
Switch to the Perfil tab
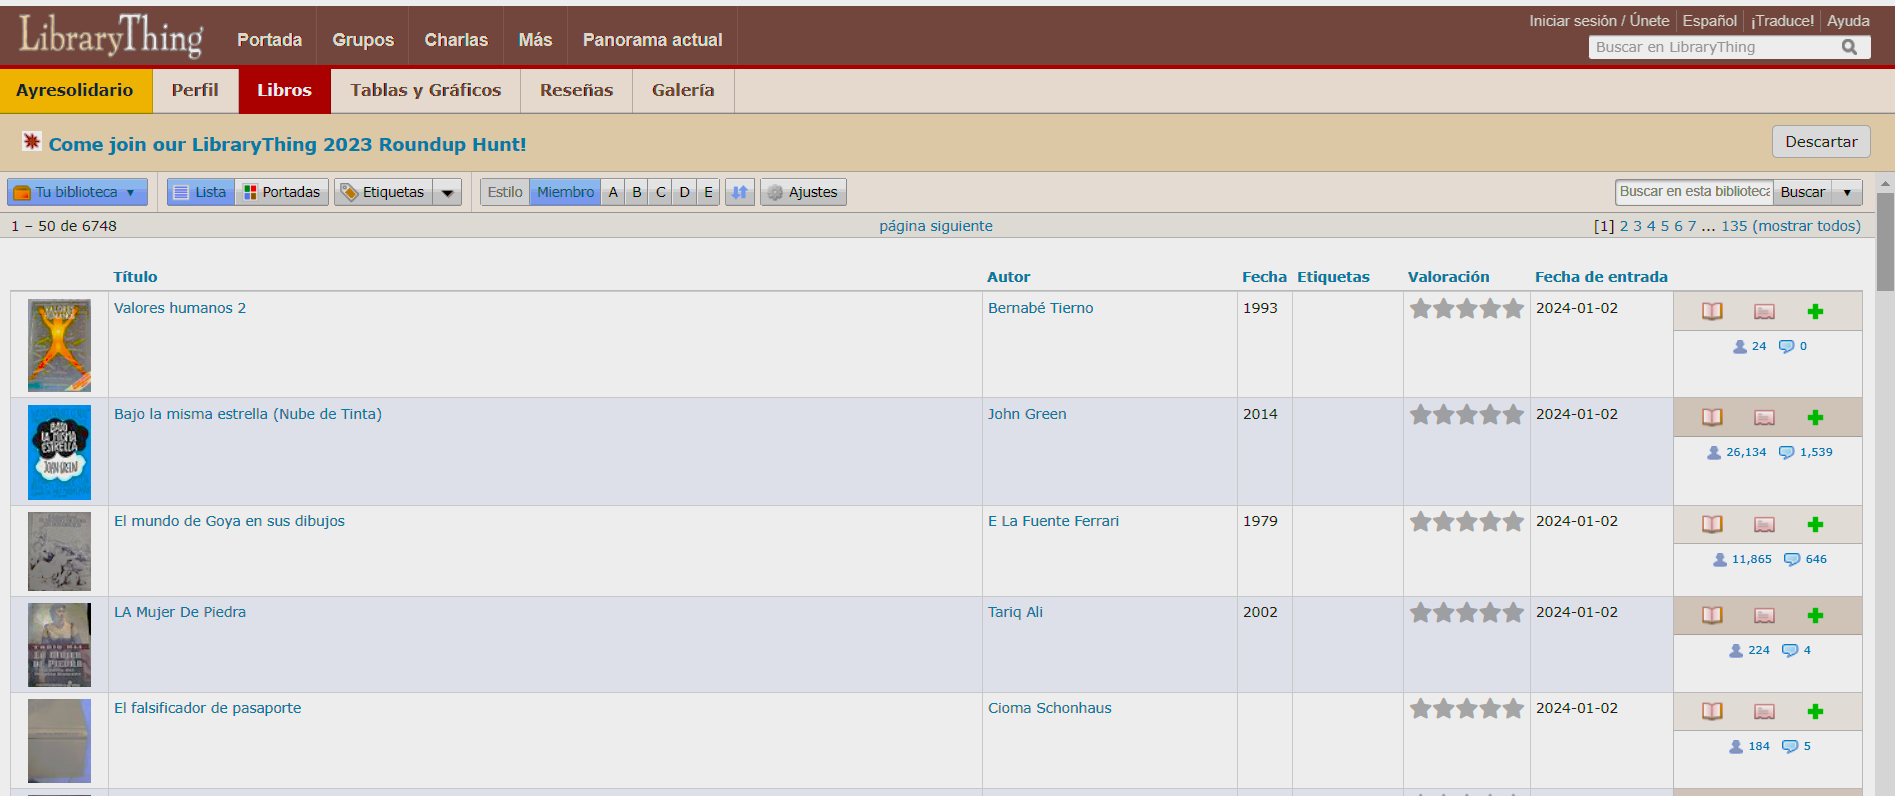point(195,90)
